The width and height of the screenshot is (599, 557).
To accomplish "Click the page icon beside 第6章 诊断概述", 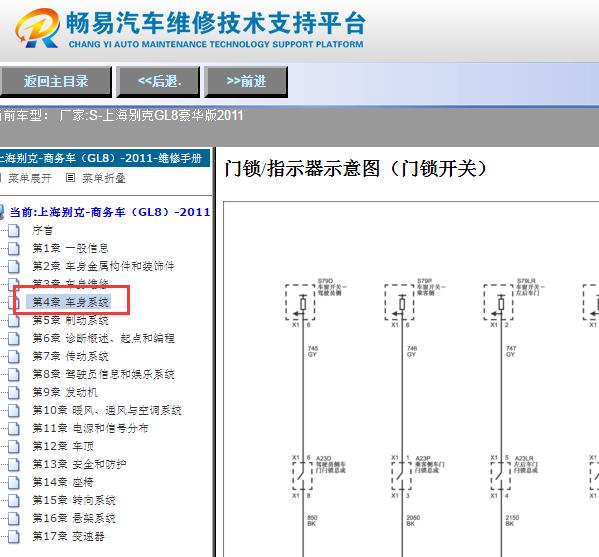I will point(14,338).
